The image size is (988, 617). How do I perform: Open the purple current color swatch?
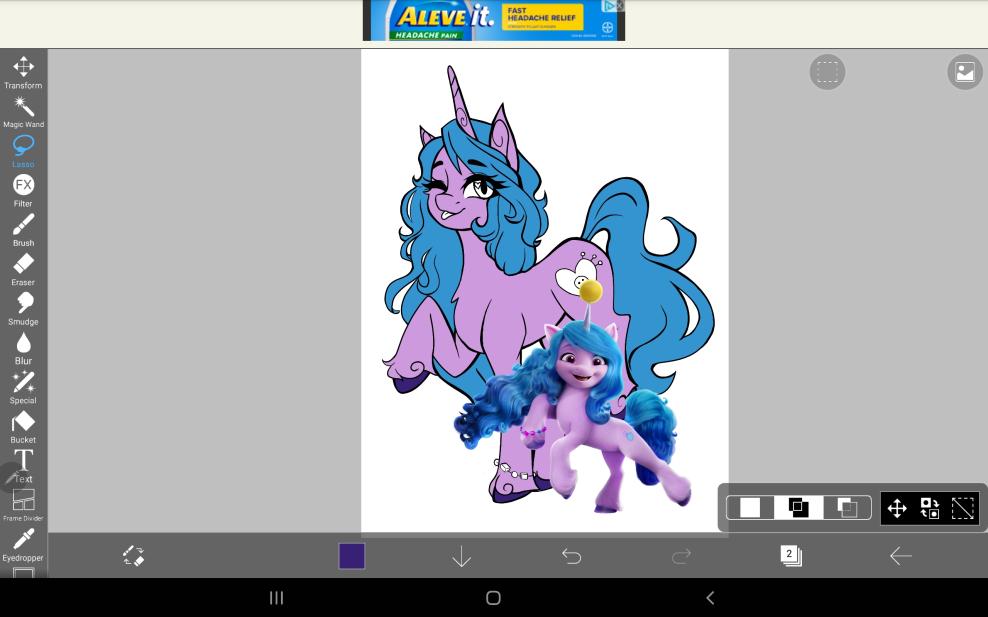(x=352, y=556)
